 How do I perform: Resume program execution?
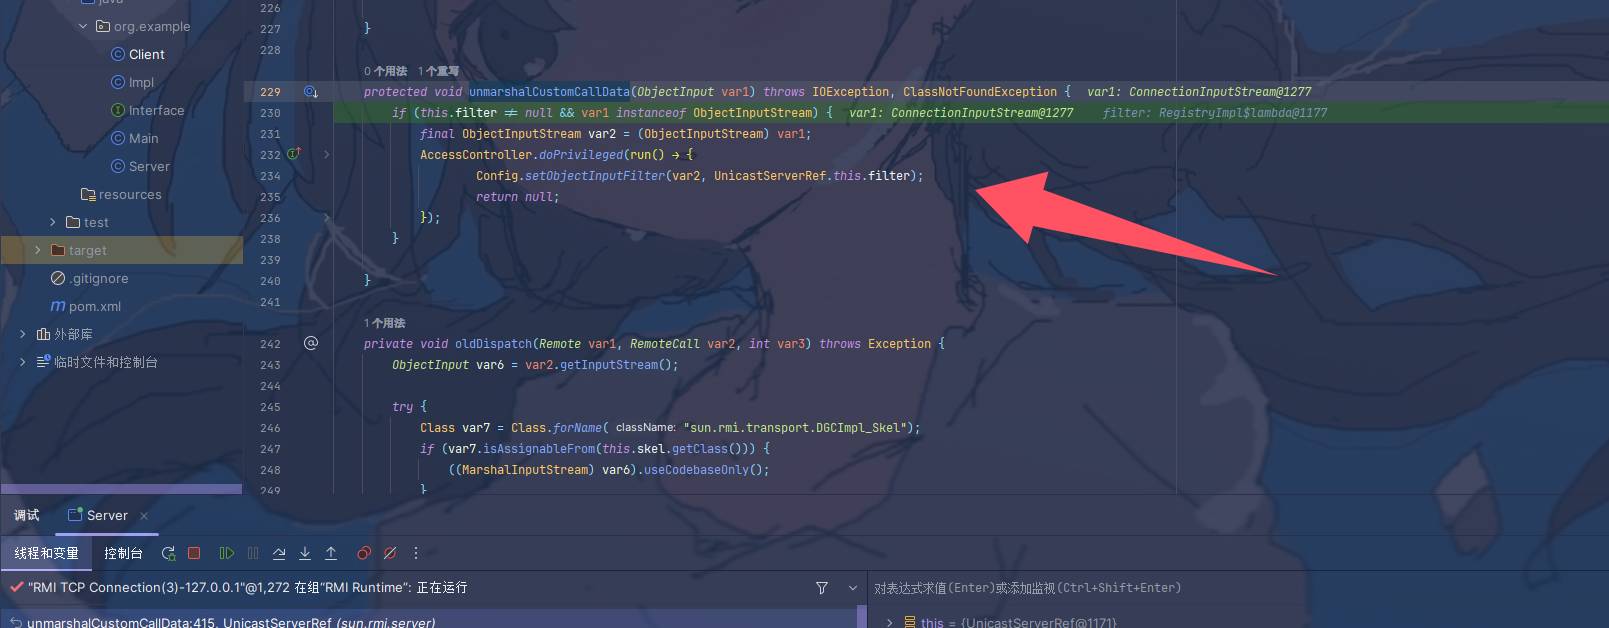[x=227, y=553]
